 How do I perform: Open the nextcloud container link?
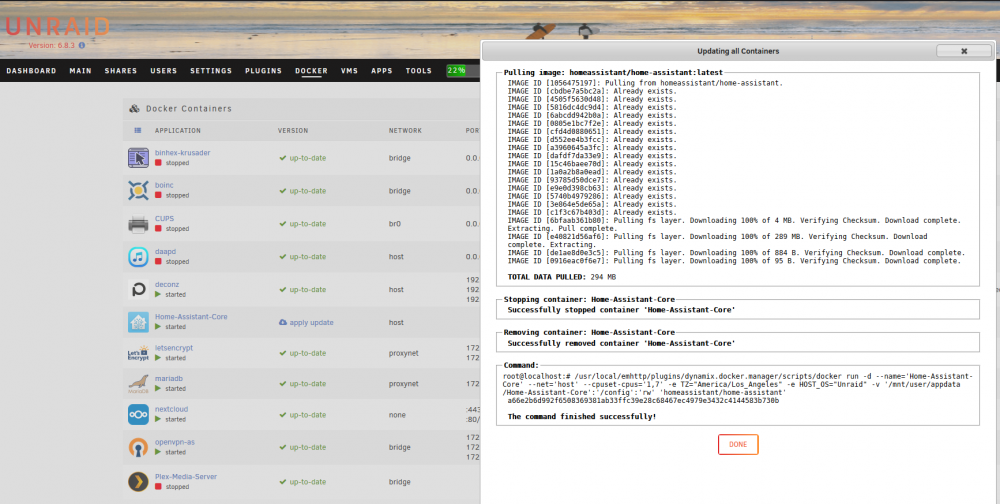click(172, 409)
